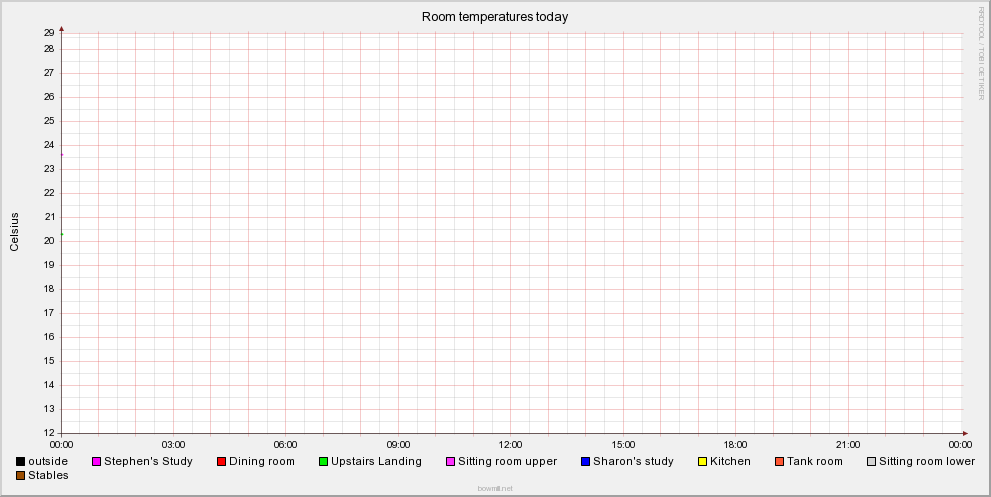Click the 18:00 time axis label
This screenshot has height=497, width=991.
[736, 444]
